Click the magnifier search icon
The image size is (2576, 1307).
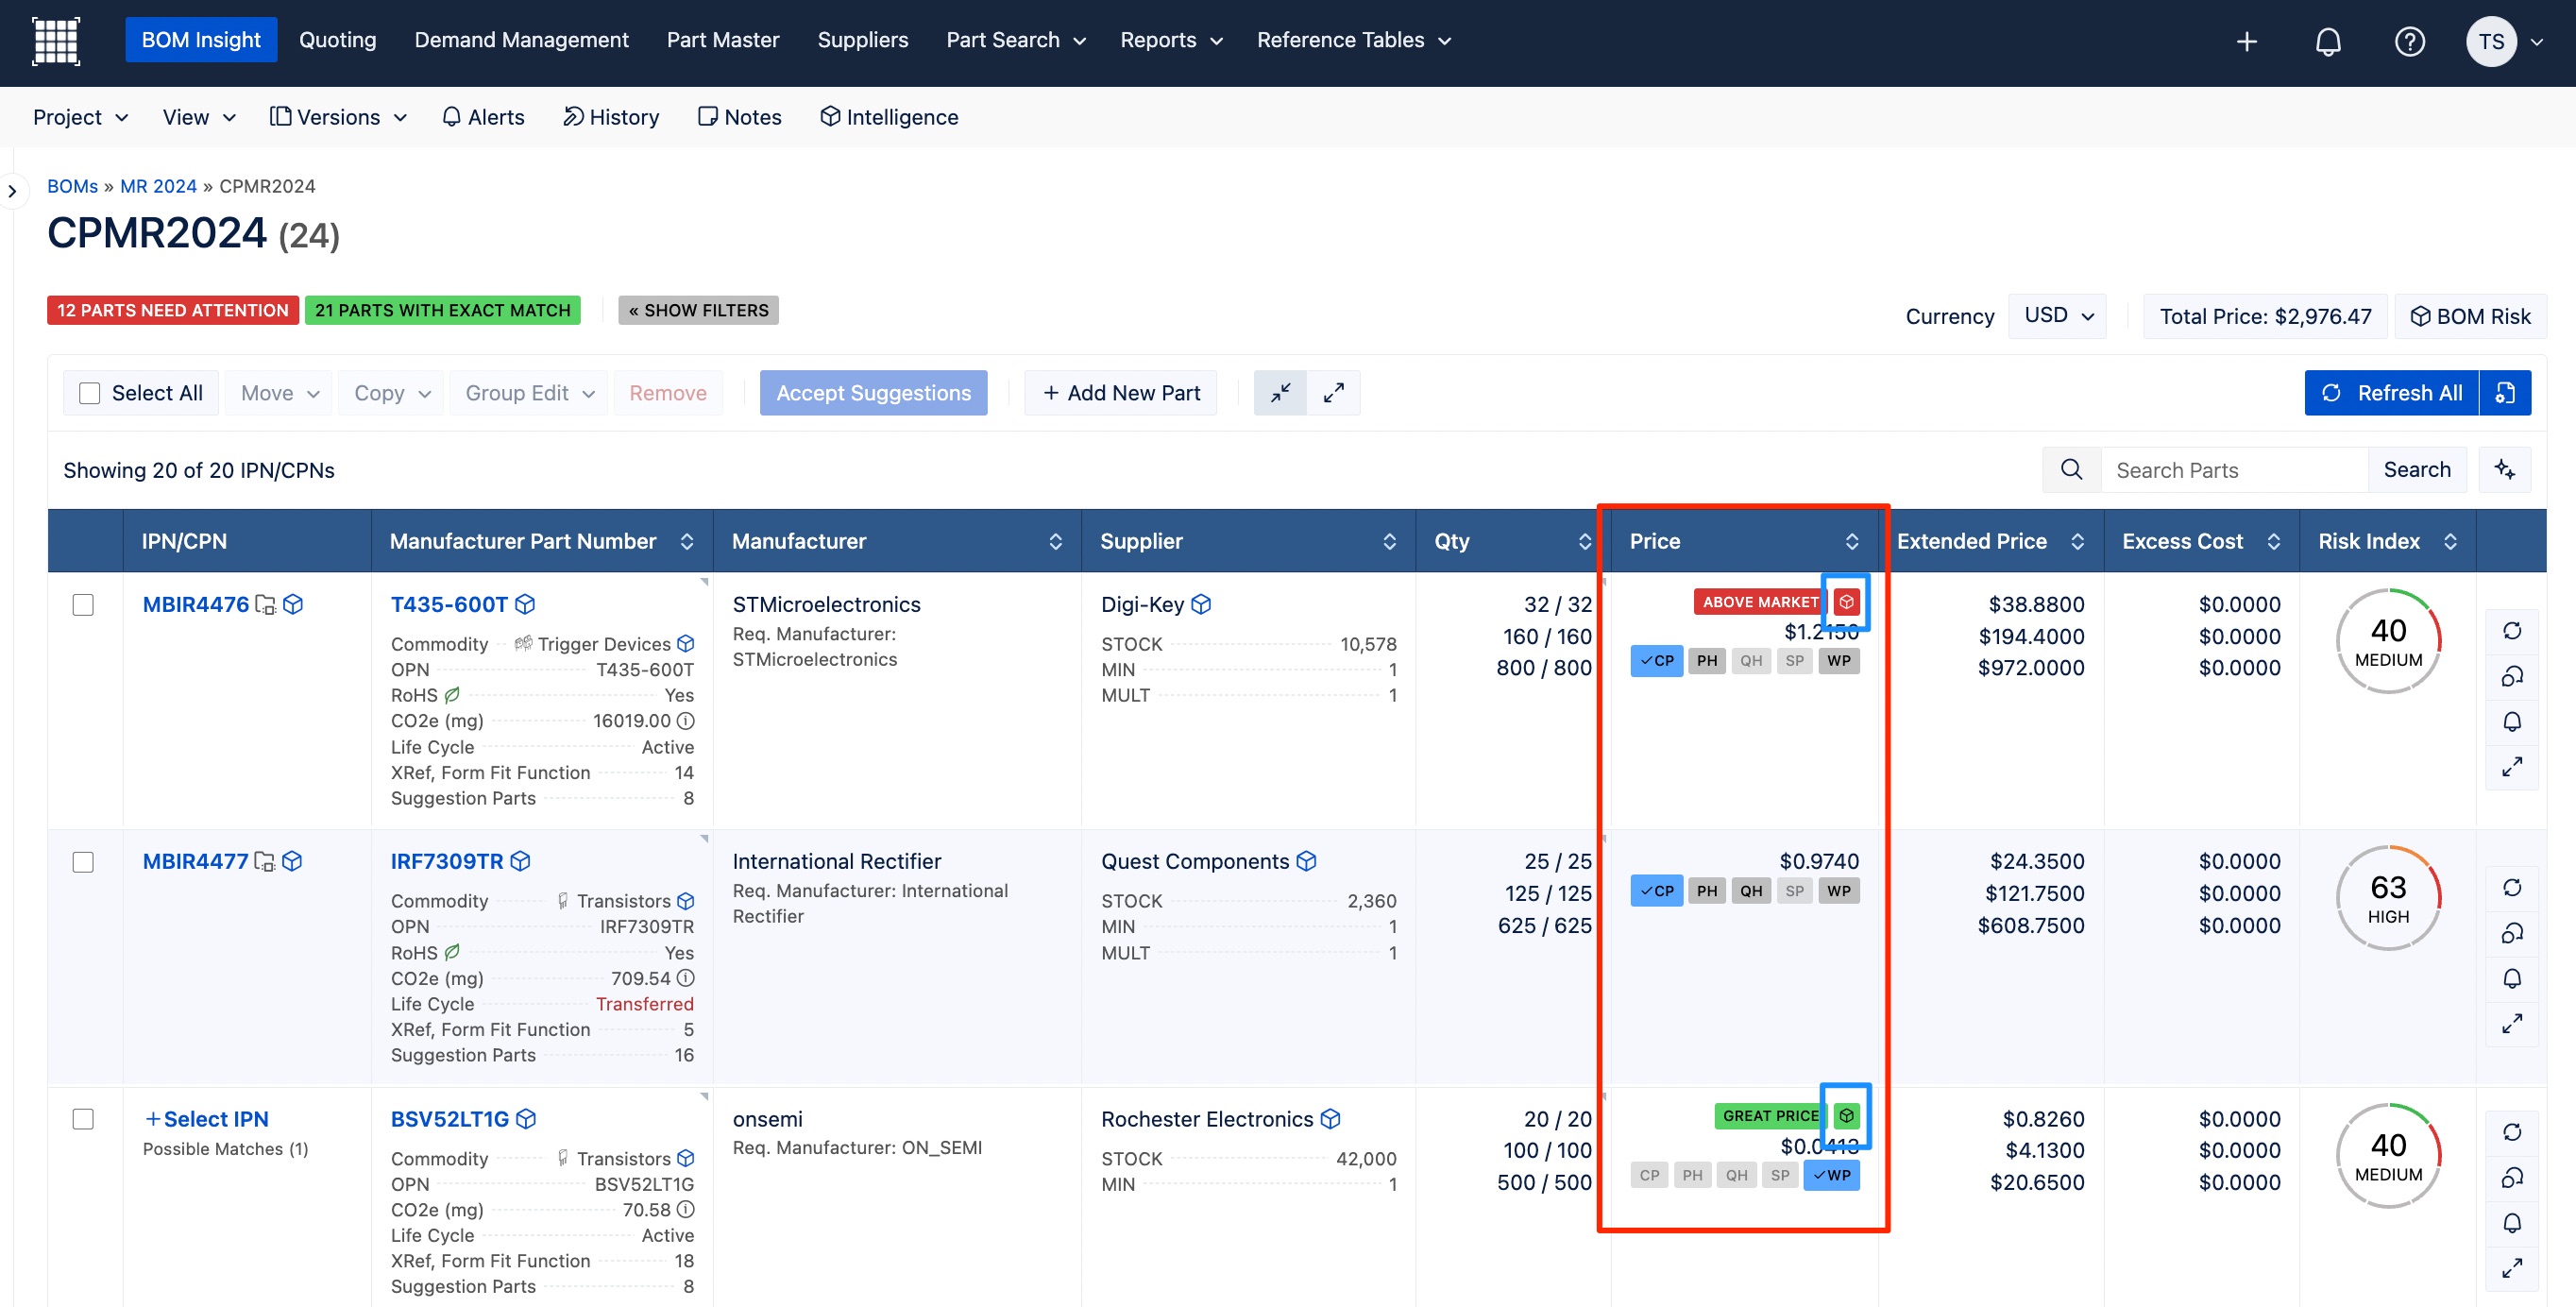tap(2072, 470)
